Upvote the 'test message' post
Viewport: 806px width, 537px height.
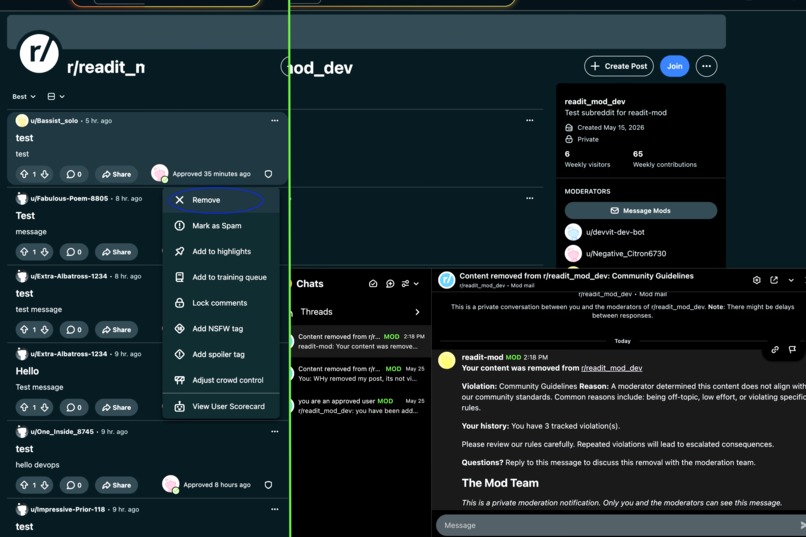click(x=24, y=329)
